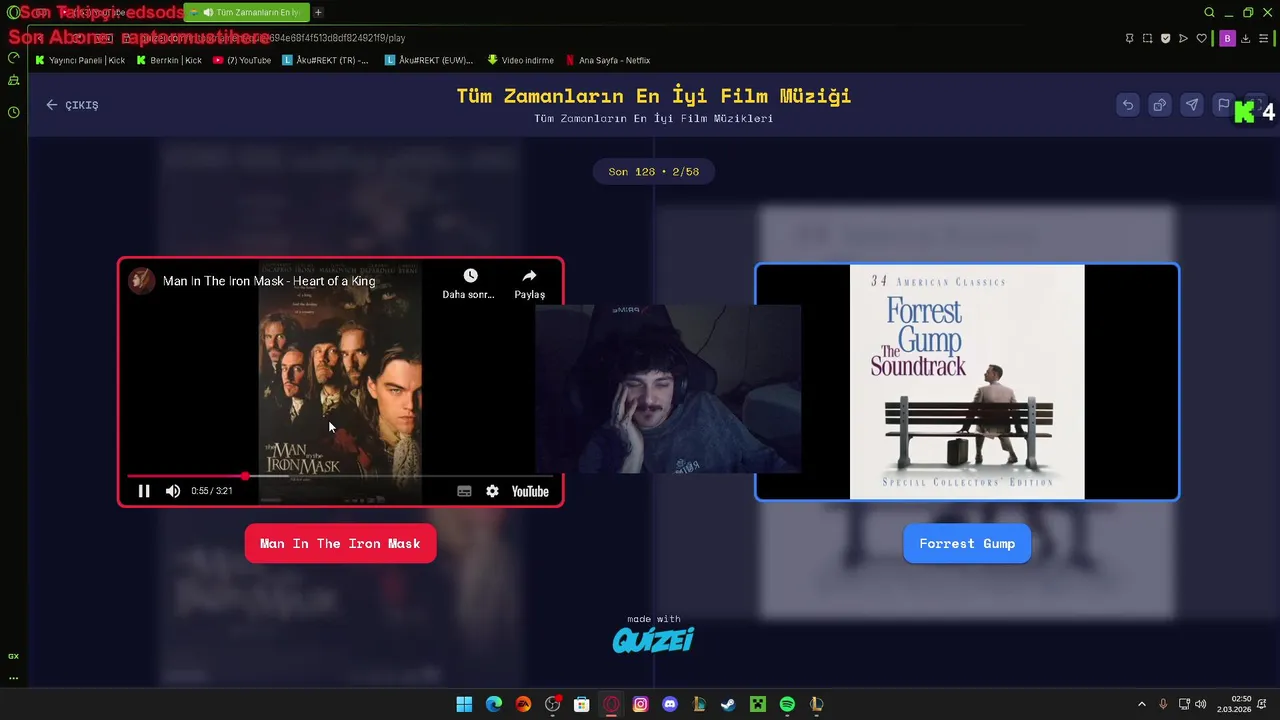Click the dice random quiz button

pos(1159,105)
